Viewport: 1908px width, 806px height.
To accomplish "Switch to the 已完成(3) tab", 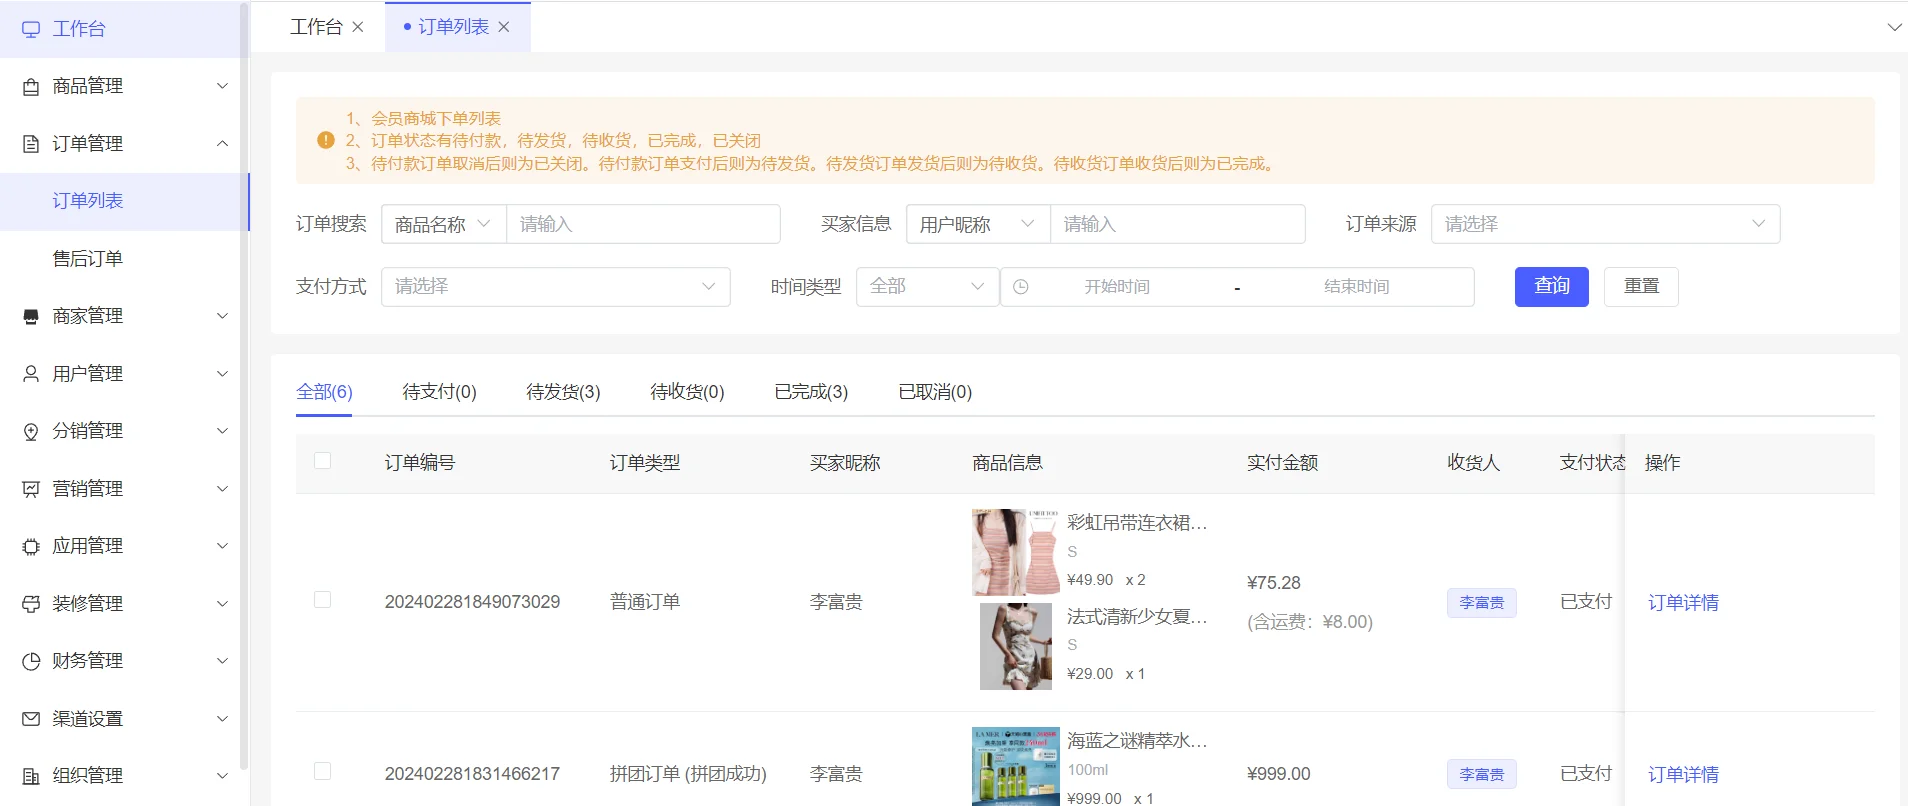I will [811, 392].
